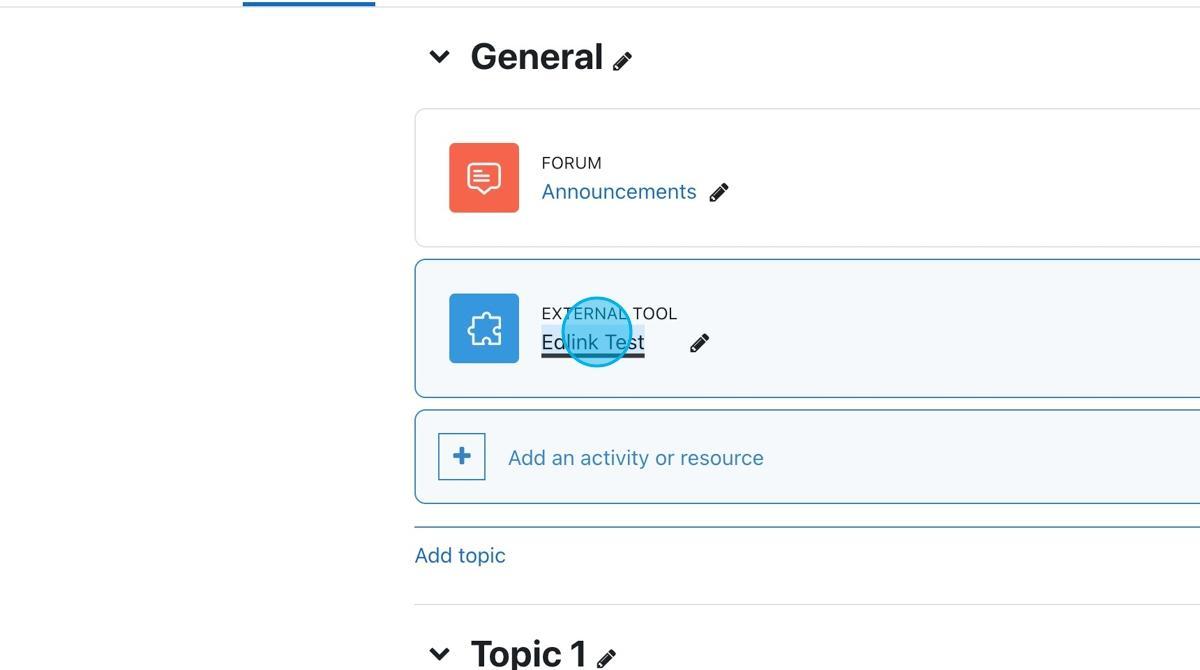Screen dimensions: 1200x670
Task: Click the orange Forum activity icon
Action: (x=484, y=178)
